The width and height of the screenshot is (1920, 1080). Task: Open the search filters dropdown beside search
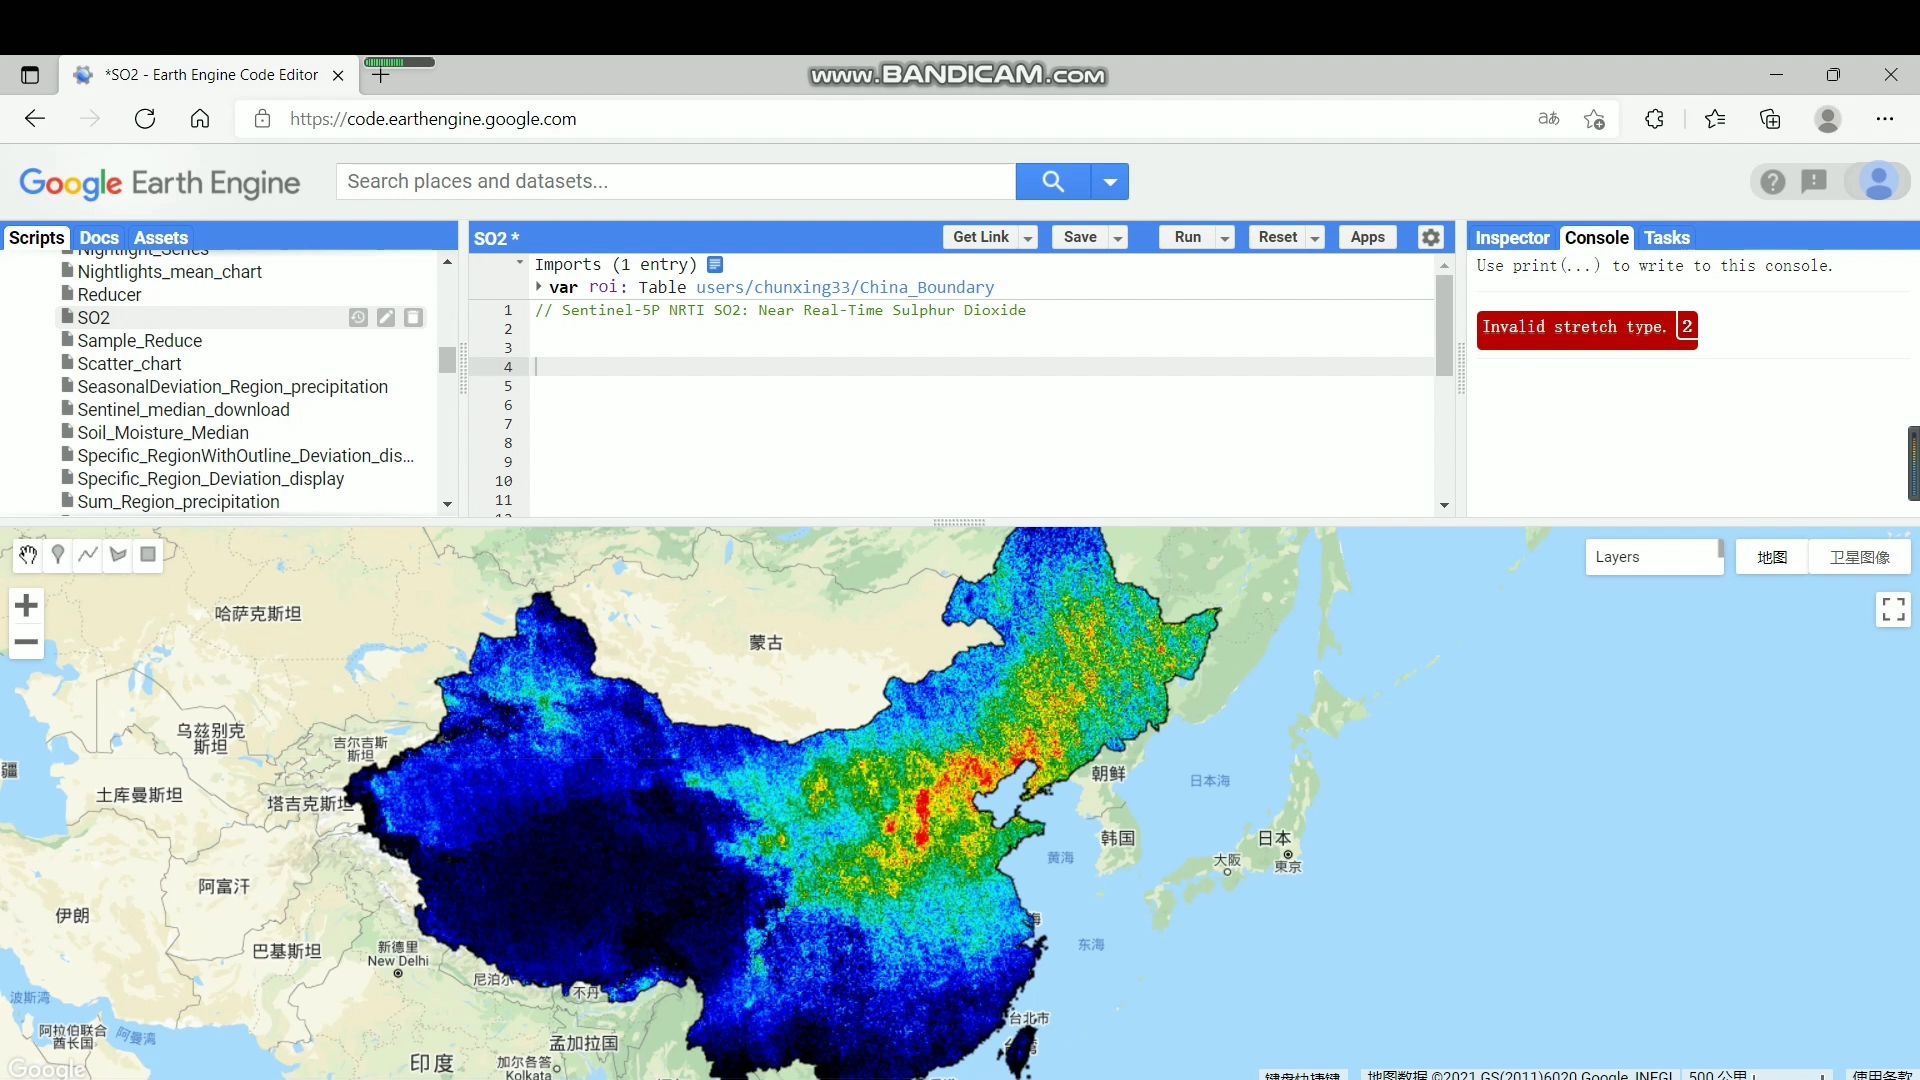tap(1109, 181)
